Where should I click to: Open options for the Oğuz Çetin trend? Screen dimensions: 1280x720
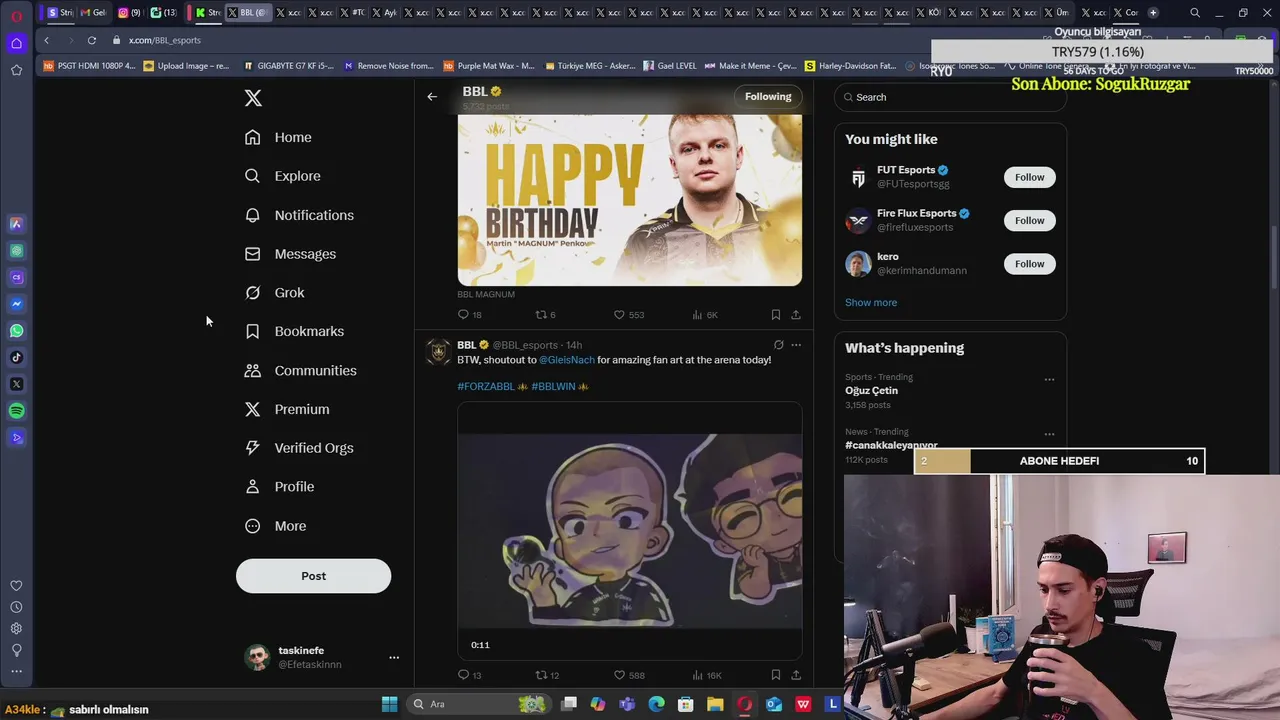pos(1049,379)
